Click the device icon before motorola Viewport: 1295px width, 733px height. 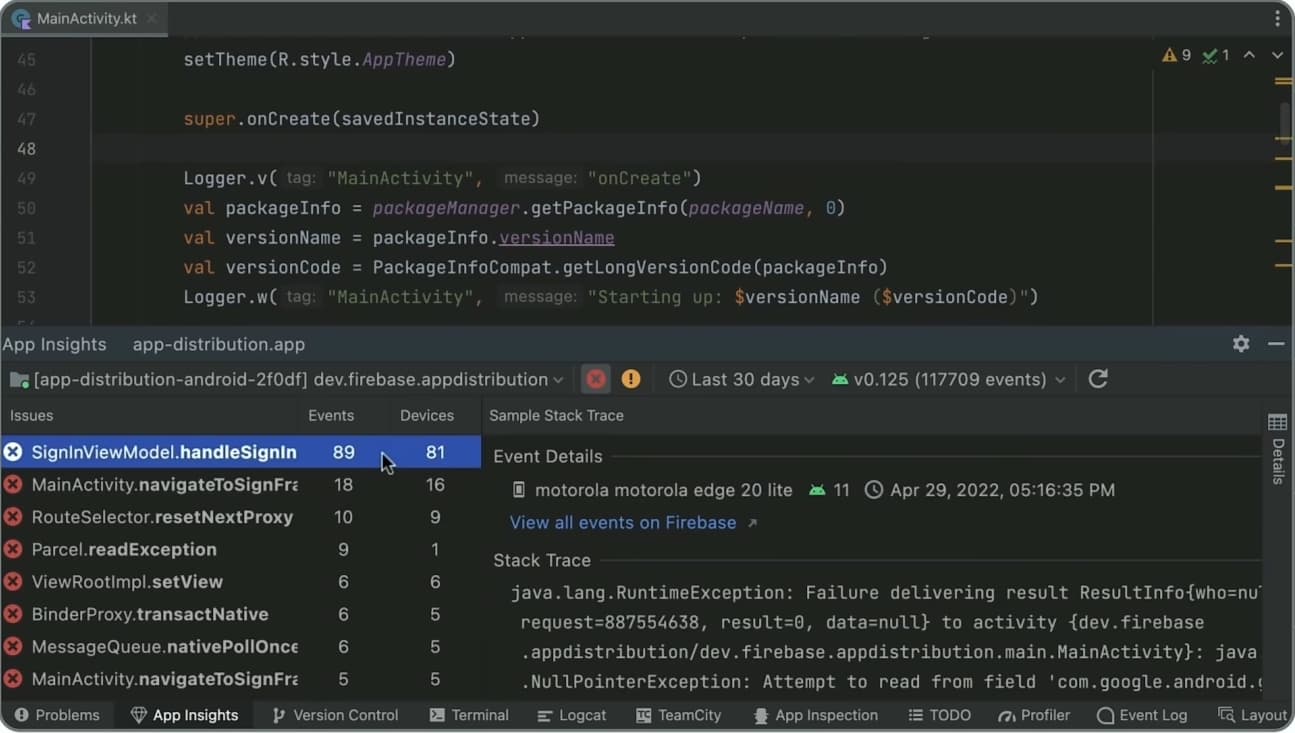(x=518, y=490)
